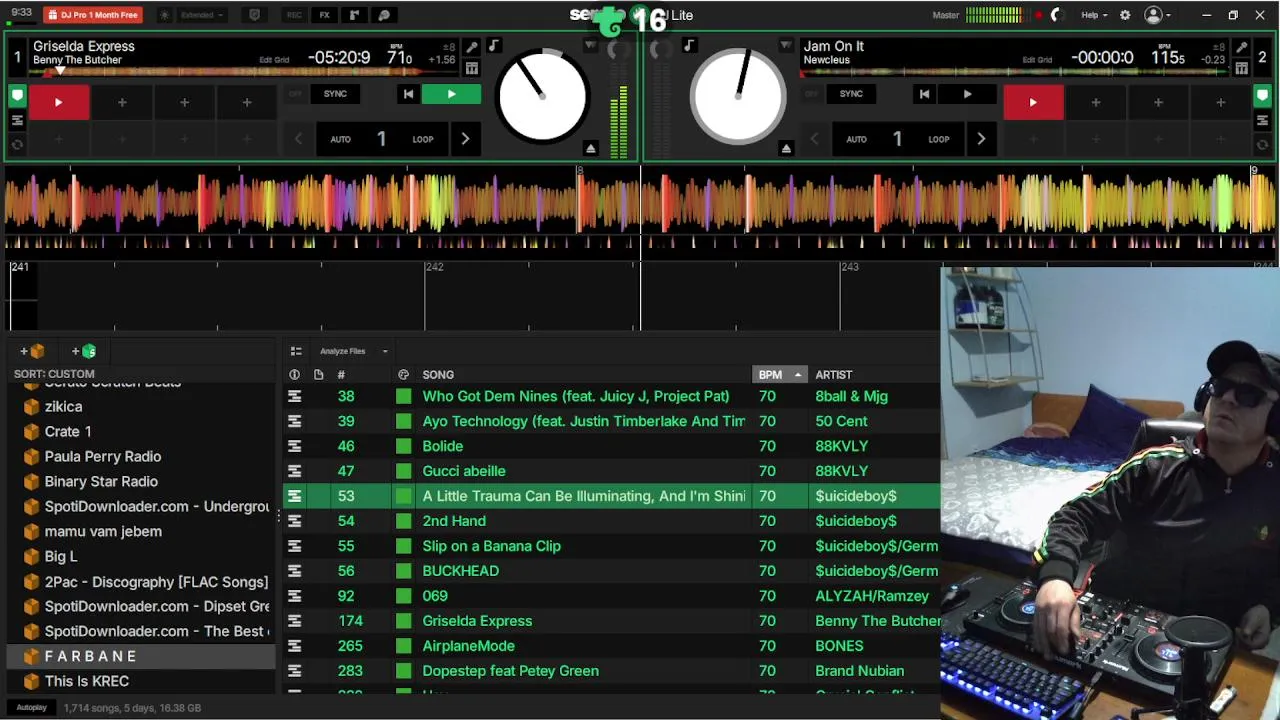Open deck 2 key lock note icon

689,46
